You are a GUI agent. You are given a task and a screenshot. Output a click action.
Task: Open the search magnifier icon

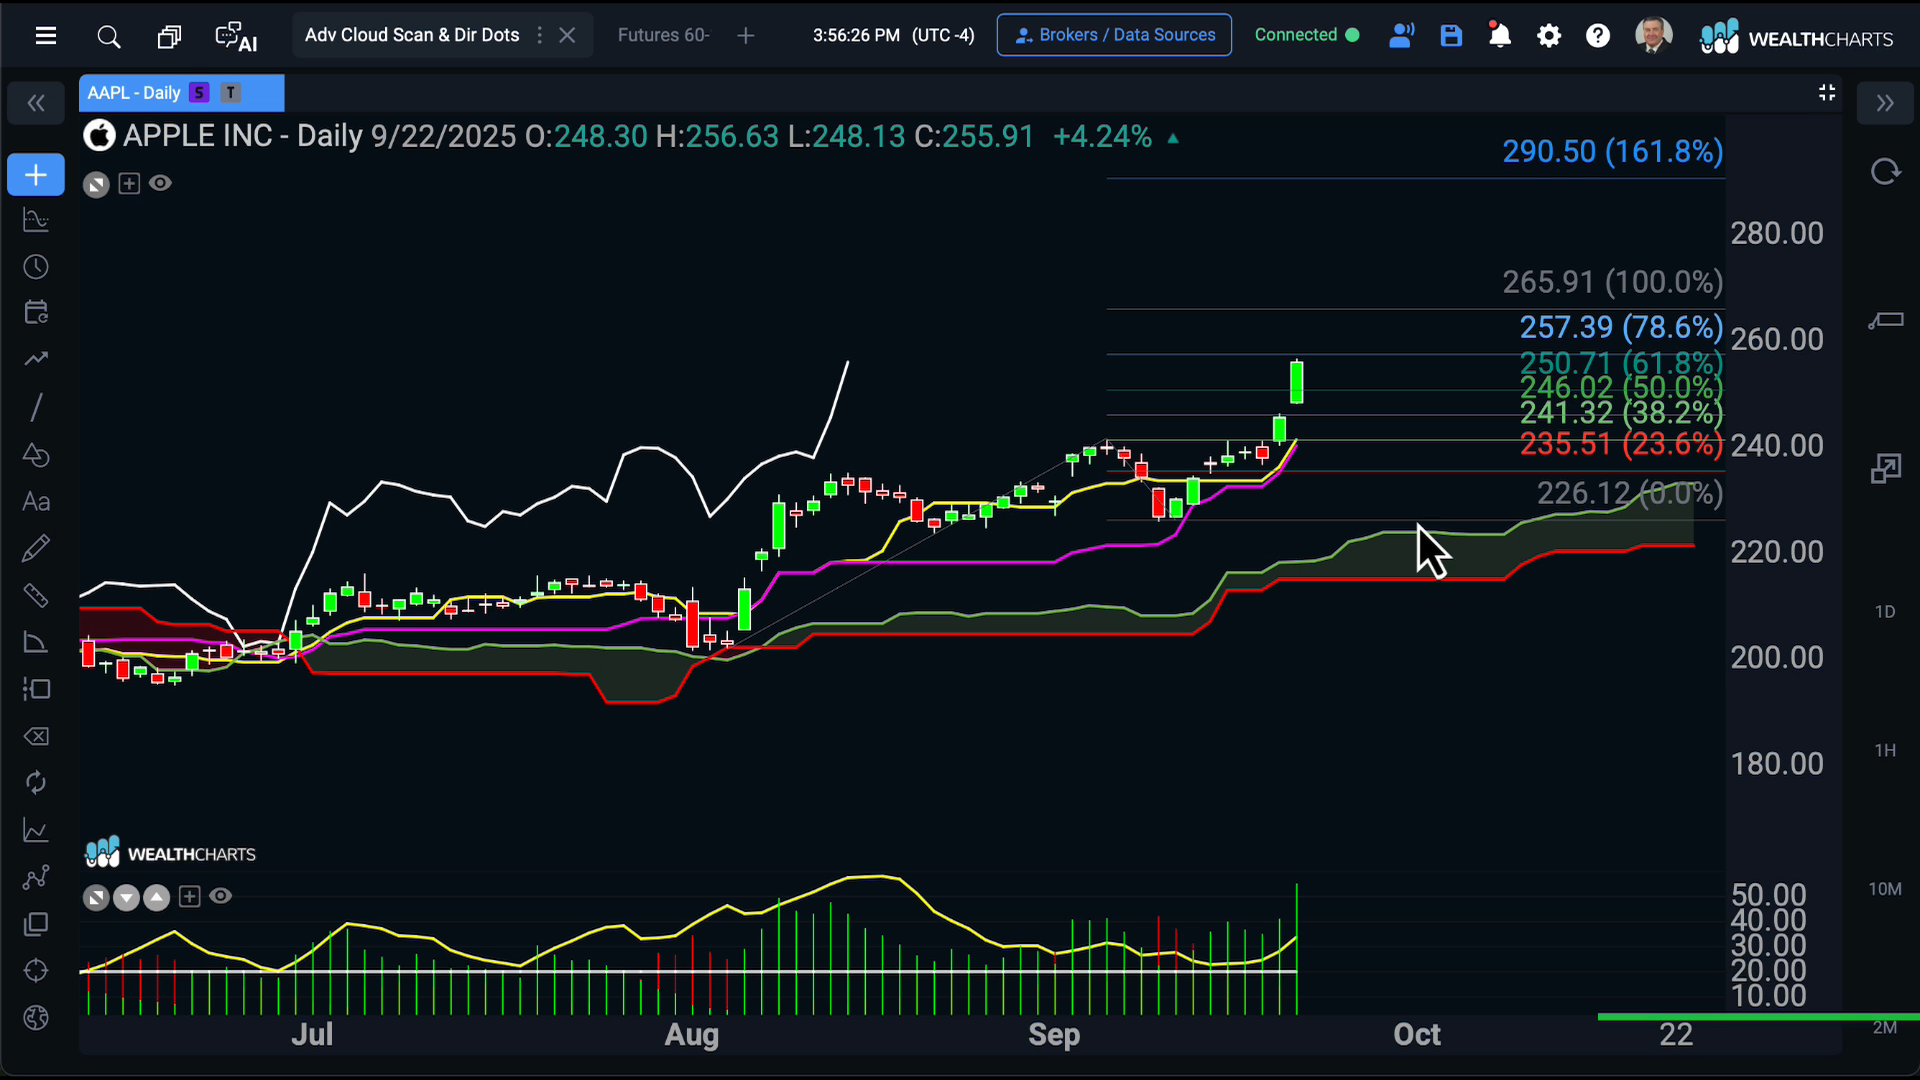coord(108,37)
